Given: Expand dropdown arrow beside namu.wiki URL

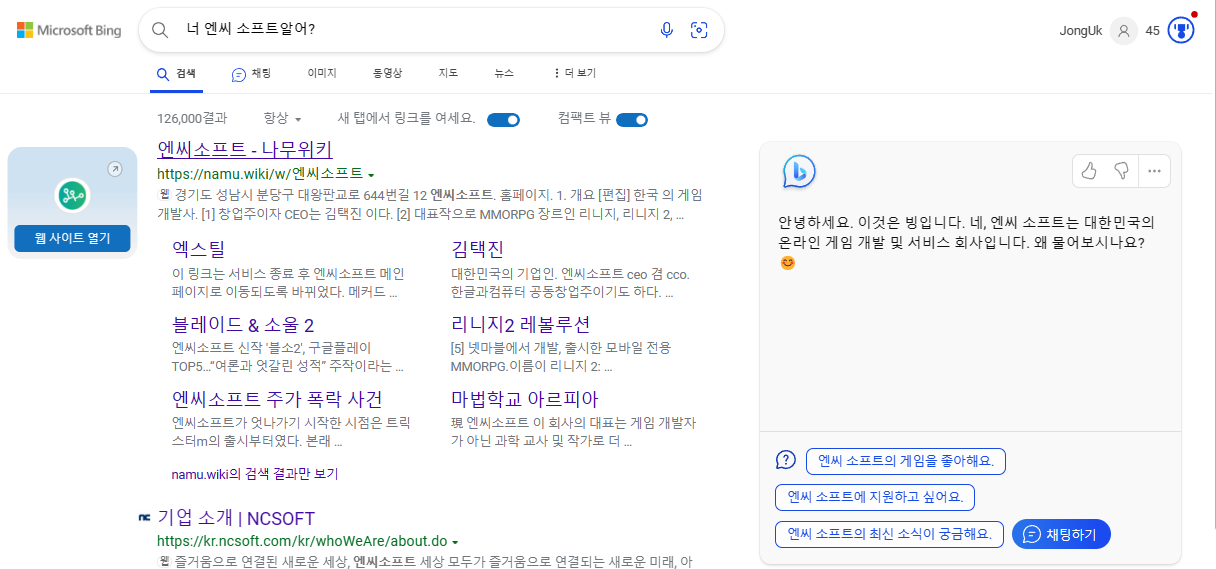Looking at the screenshot, I should click(371, 174).
